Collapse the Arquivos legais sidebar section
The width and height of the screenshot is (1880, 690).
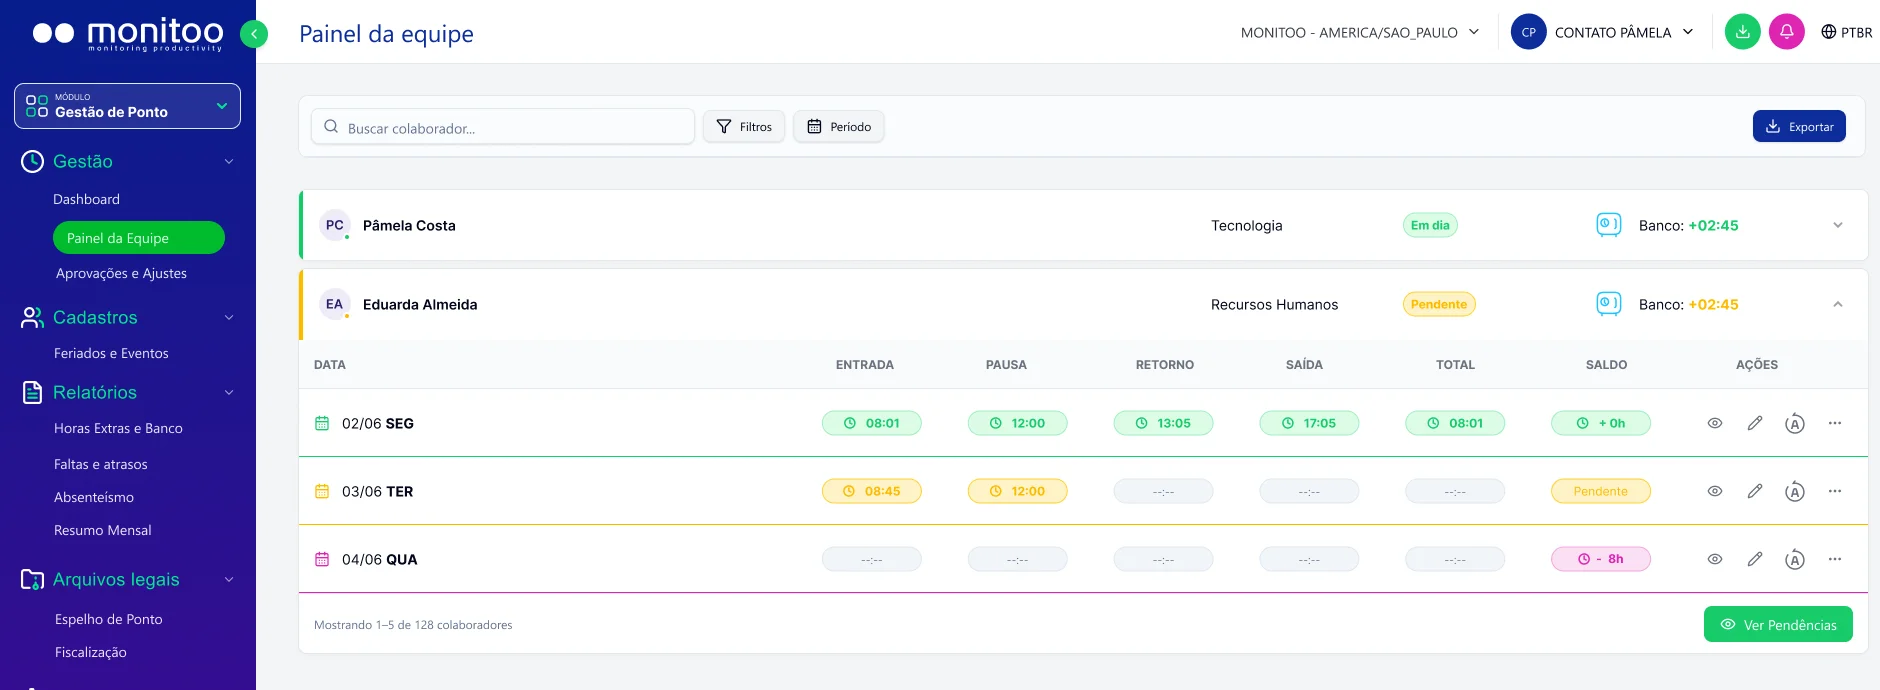point(229,579)
